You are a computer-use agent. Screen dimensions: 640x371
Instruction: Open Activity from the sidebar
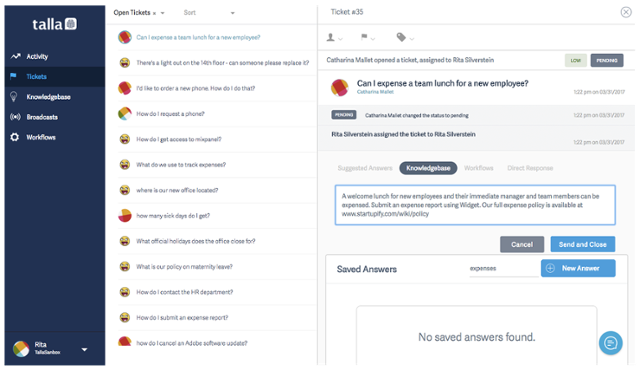pos(37,56)
